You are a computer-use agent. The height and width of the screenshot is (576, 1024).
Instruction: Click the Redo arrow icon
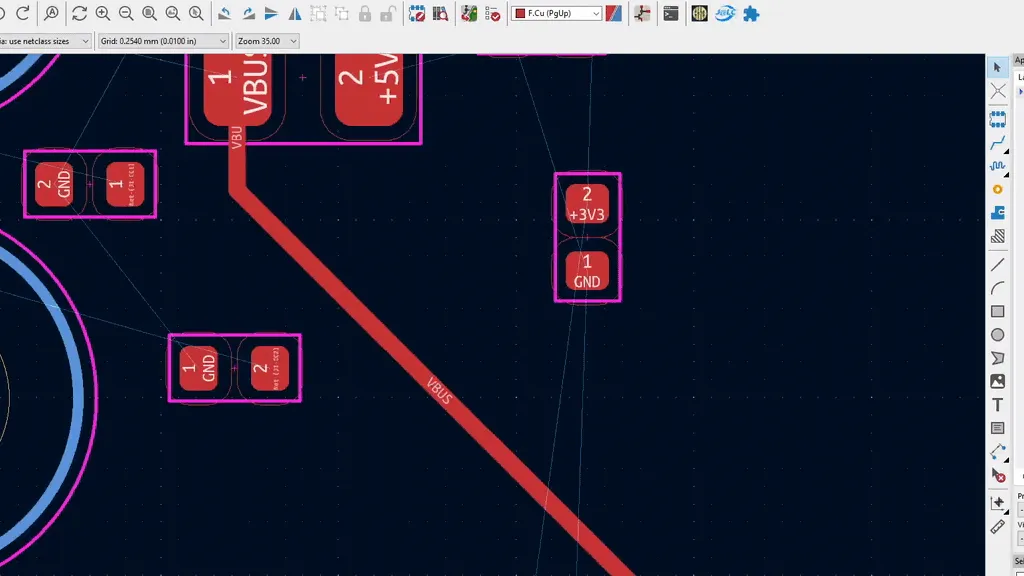coord(23,13)
